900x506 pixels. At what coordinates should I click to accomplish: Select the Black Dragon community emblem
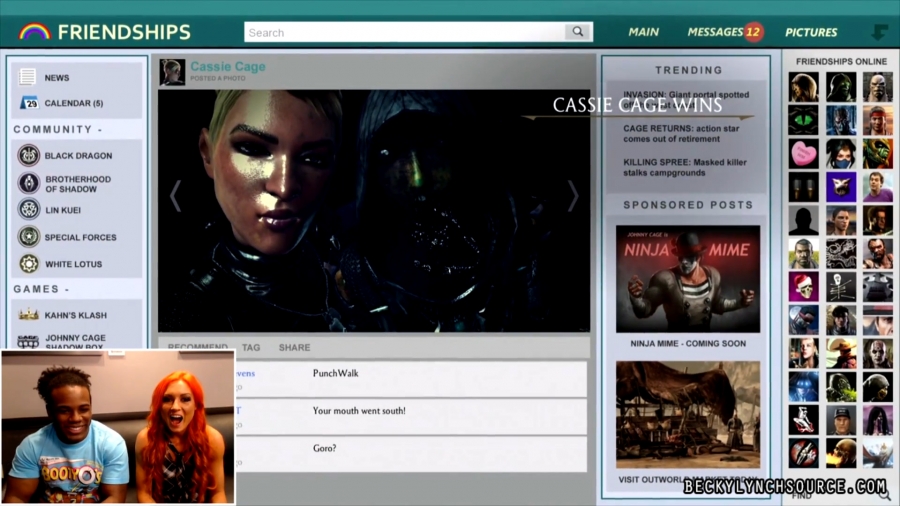tap(29, 156)
